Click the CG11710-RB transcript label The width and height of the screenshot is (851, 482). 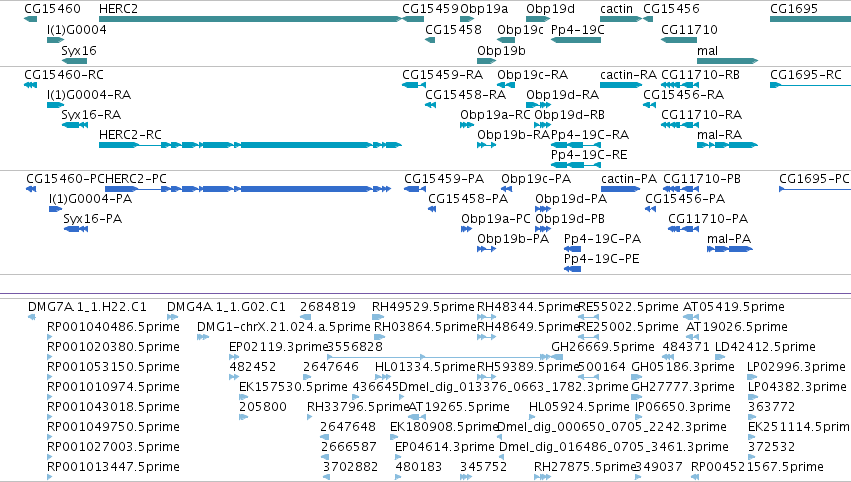coord(700,74)
